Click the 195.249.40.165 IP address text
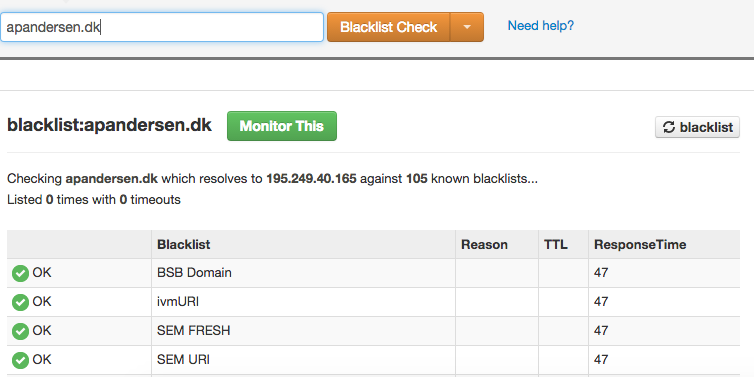Screen dimensions: 754x377 tap(311, 179)
